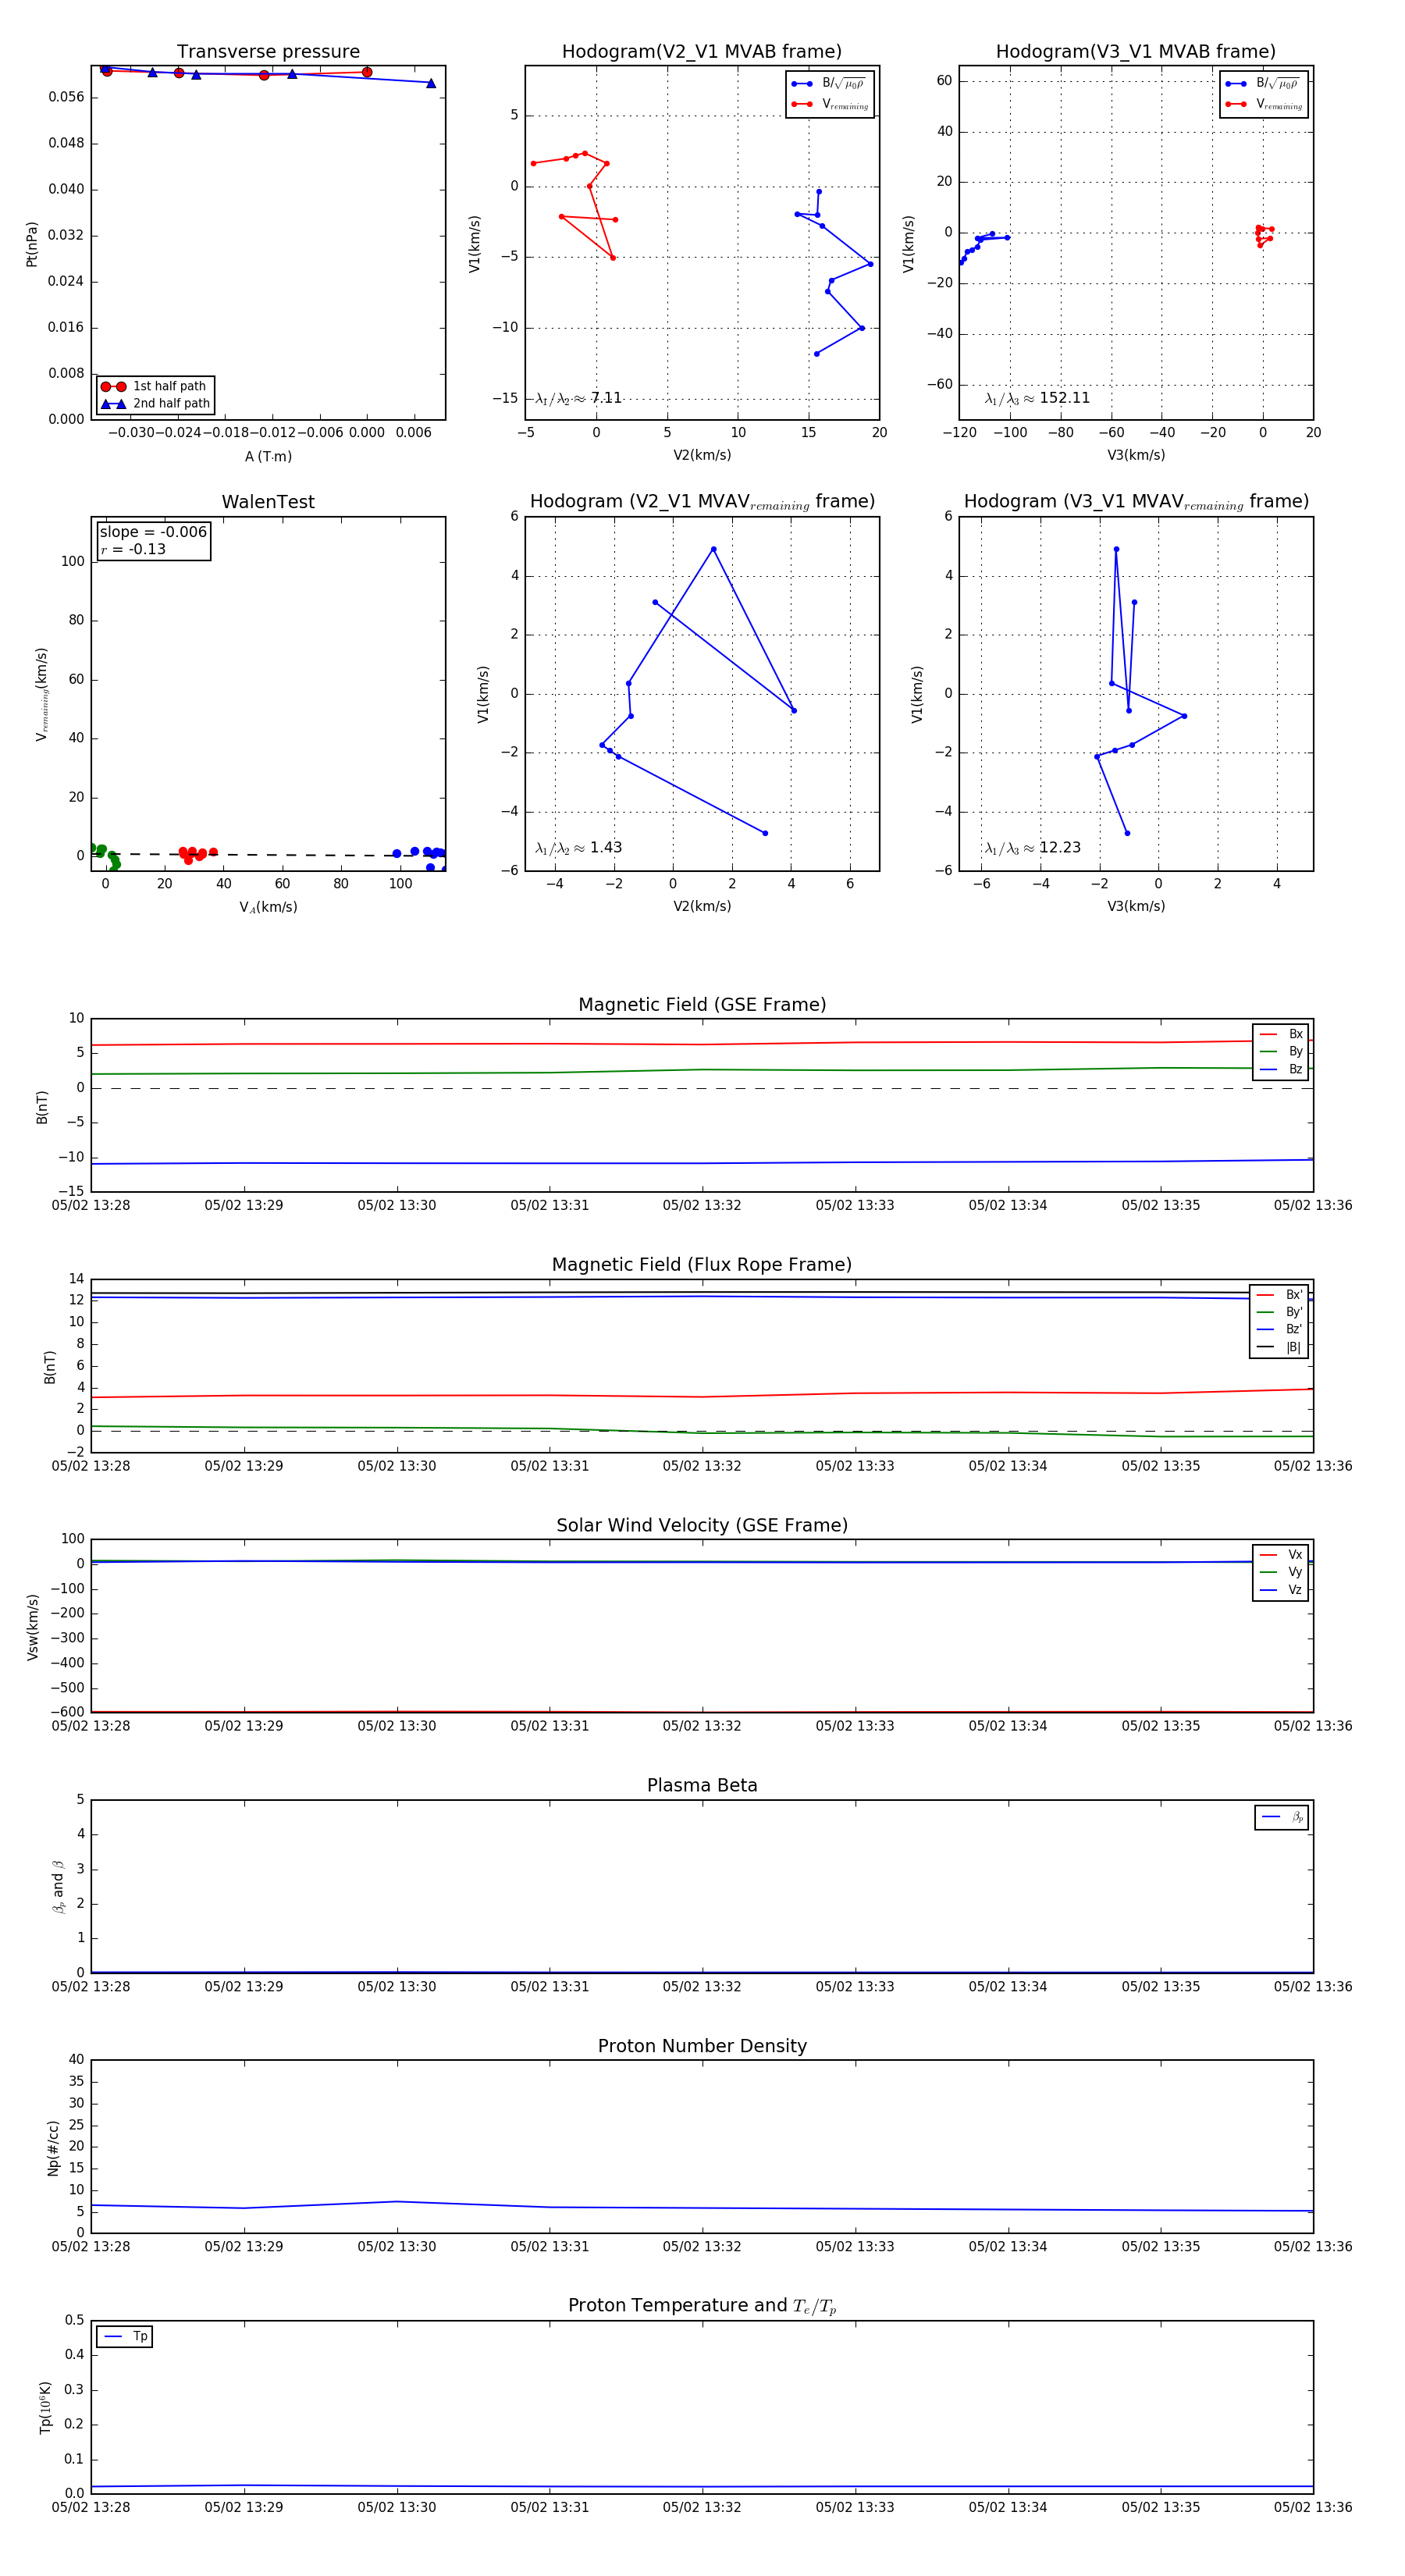
Task: Select the "Bz'" flux rope legend entry
Action: (x=1279, y=1329)
